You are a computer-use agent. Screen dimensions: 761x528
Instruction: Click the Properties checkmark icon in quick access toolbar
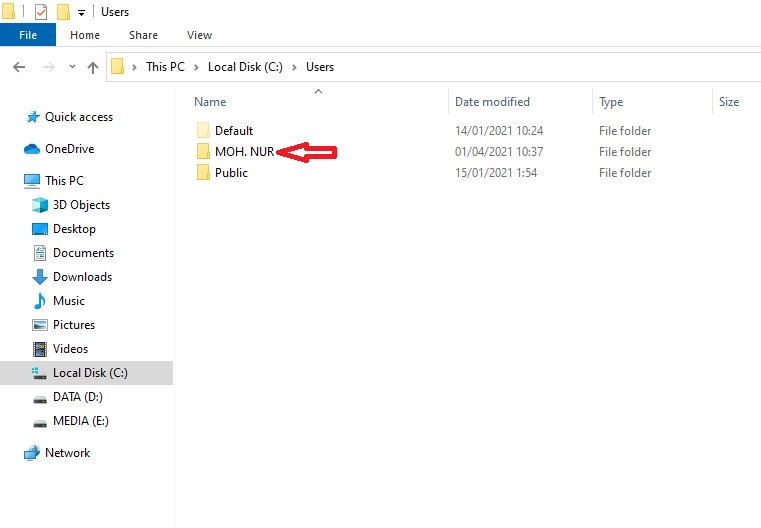click(x=41, y=12)
